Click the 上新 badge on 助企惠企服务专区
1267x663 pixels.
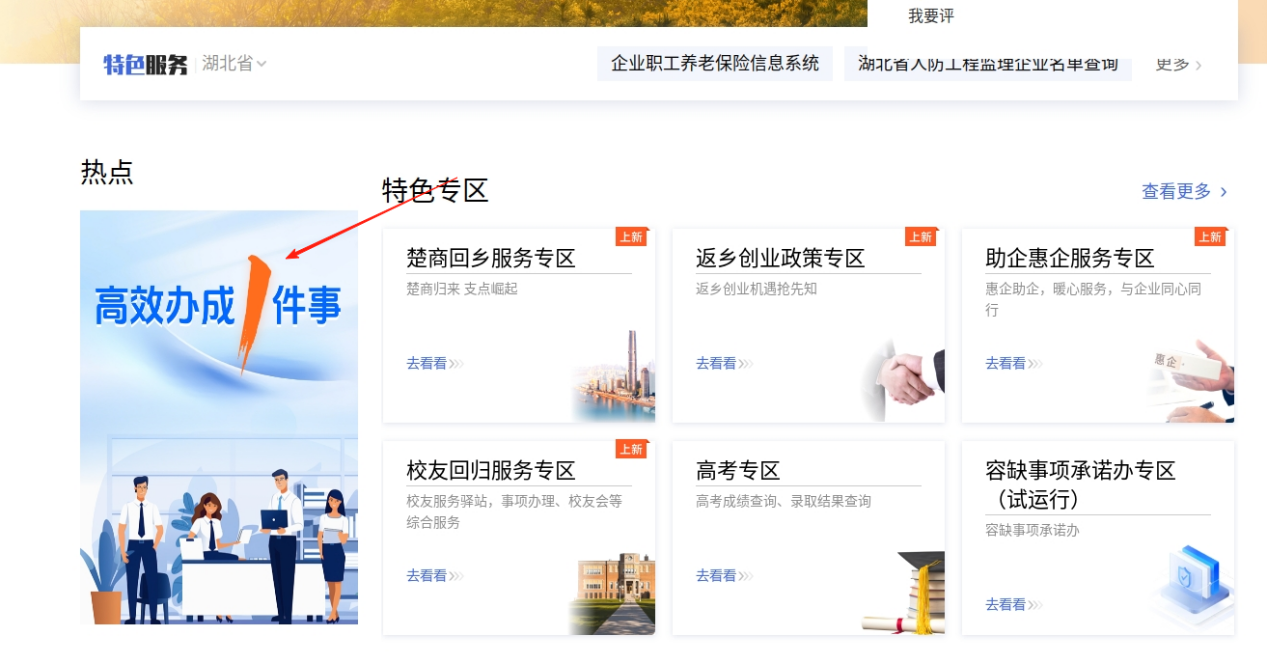[1209, 237]
